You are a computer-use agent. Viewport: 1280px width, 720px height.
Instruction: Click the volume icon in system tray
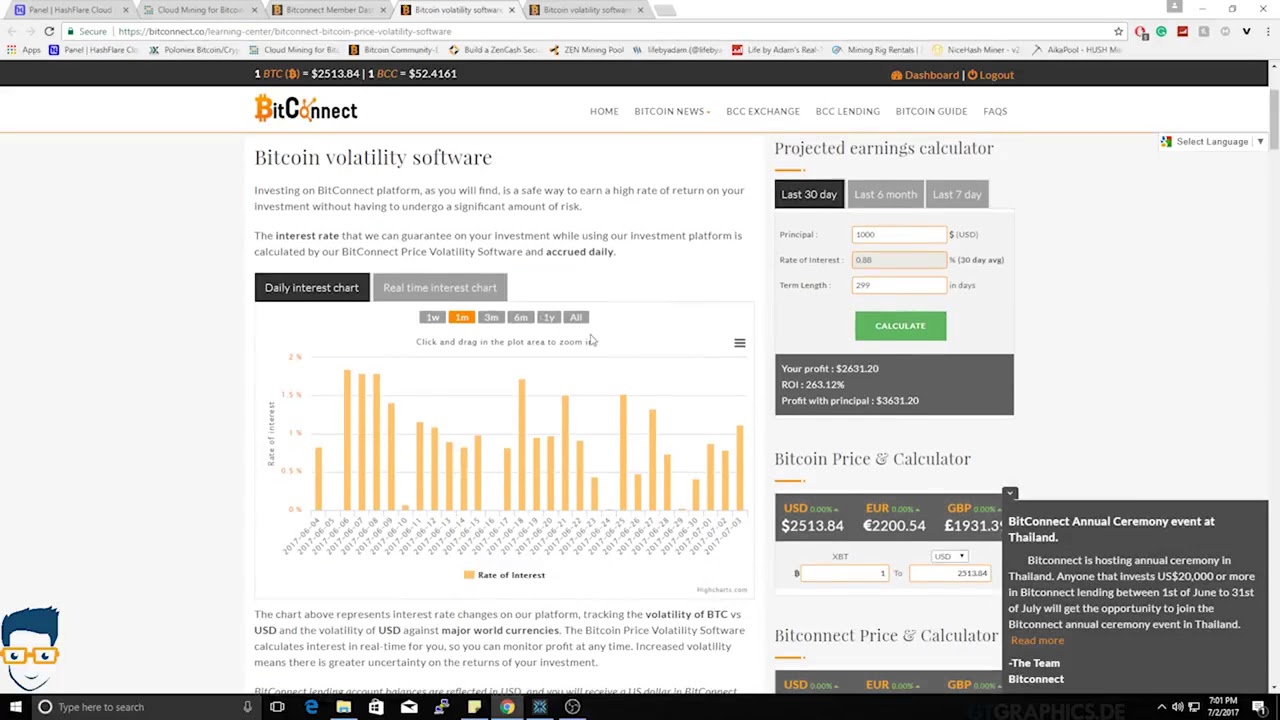click(x=1177, y=707)
